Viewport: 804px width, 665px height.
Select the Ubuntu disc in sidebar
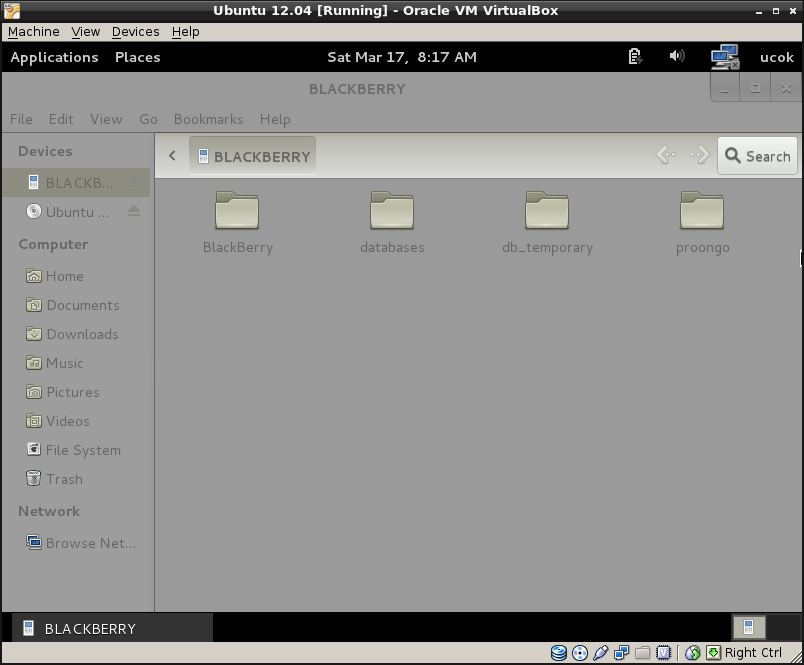tap(76, 212)
